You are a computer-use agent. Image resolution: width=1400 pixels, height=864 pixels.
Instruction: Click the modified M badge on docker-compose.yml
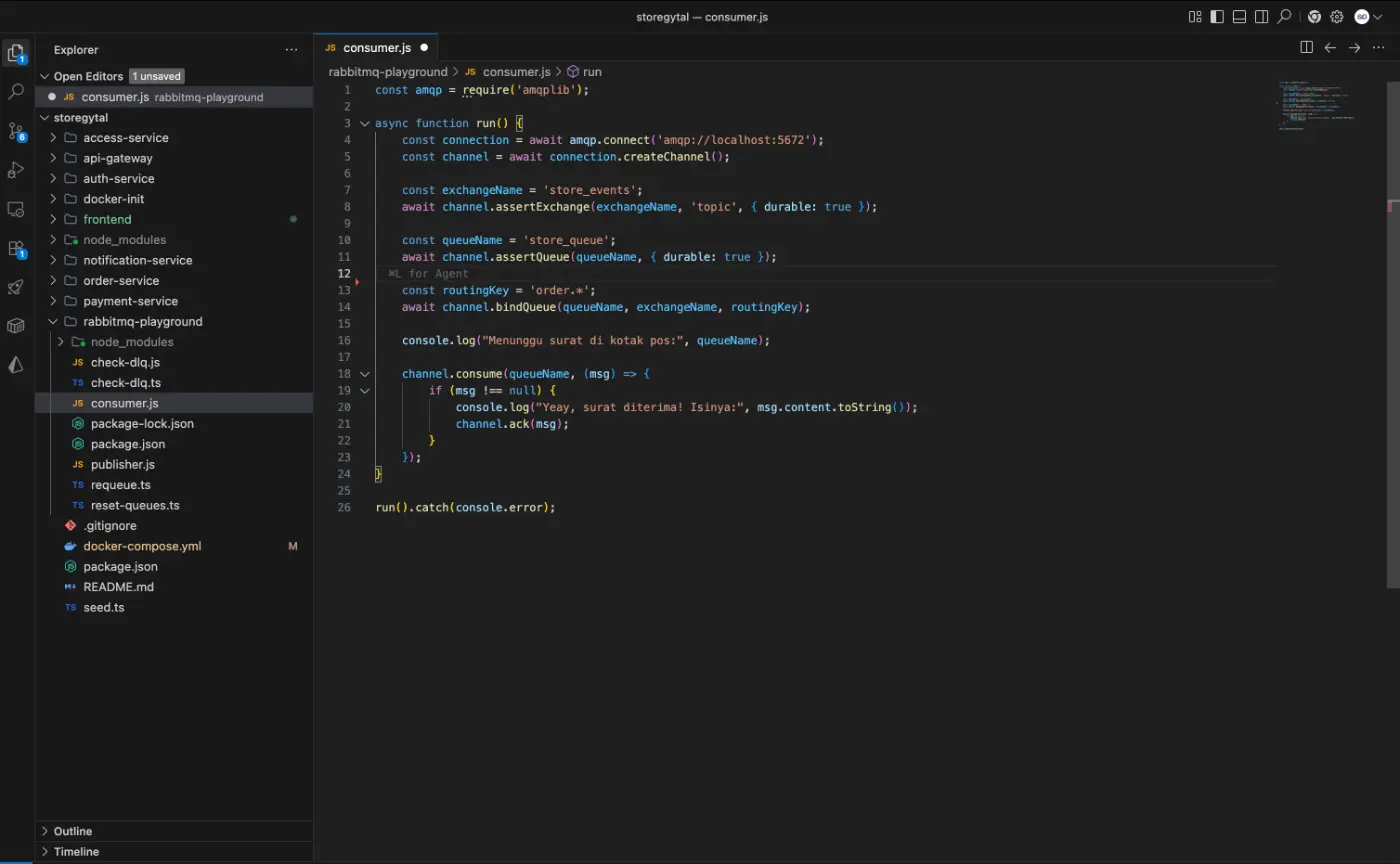(x=293, y=546)
